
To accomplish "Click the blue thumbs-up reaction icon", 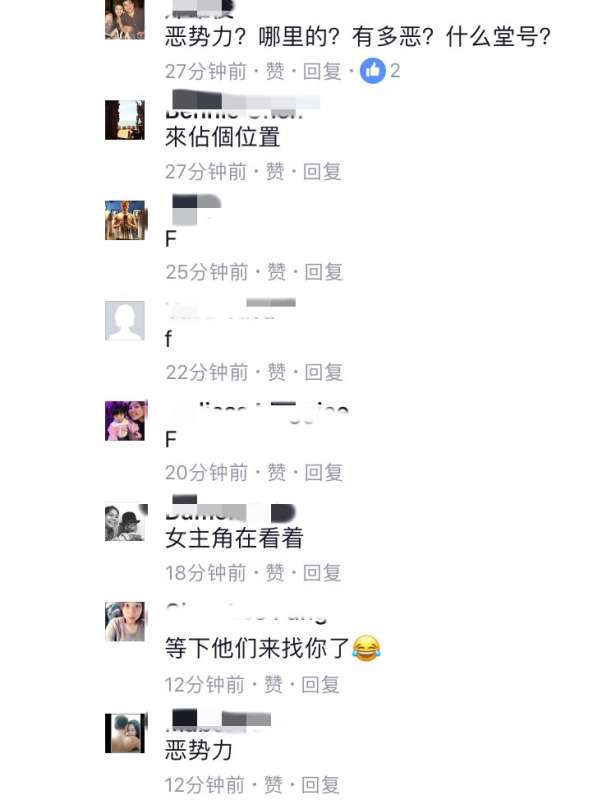I will (373, 70).
